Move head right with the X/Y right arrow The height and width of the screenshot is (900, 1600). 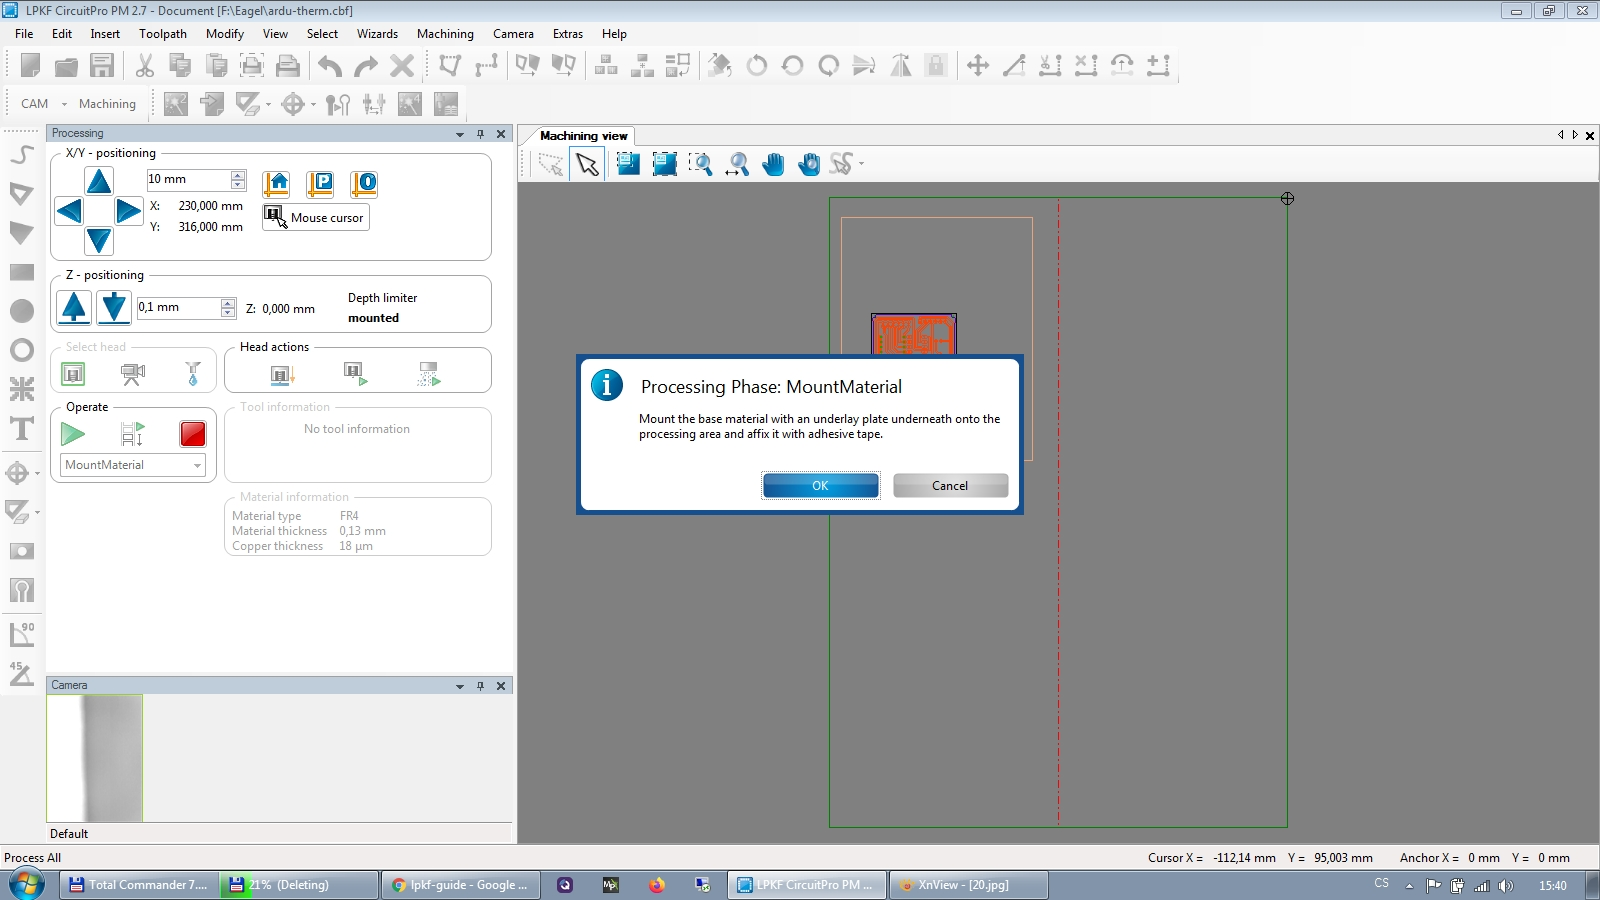click(x=128, y=211)
